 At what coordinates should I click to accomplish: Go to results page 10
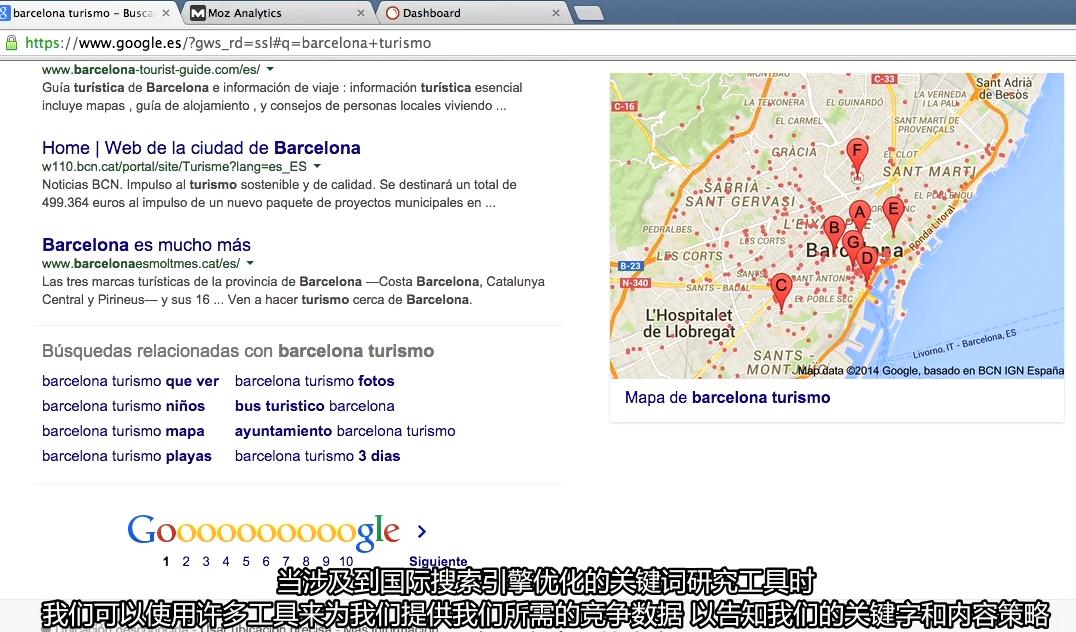pos(346,561)
